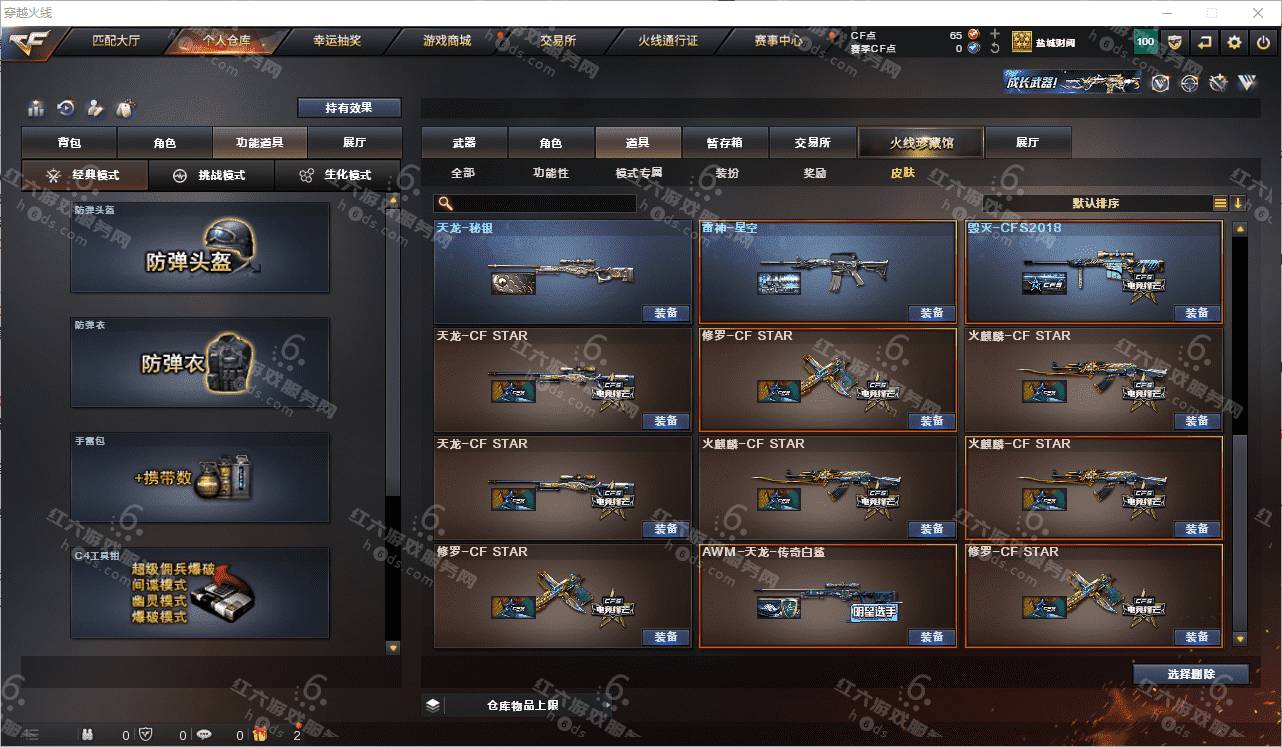Toggle the sort direction arrow
The width and height of the screenshot is (1282, 747).
coord(1238,203)
